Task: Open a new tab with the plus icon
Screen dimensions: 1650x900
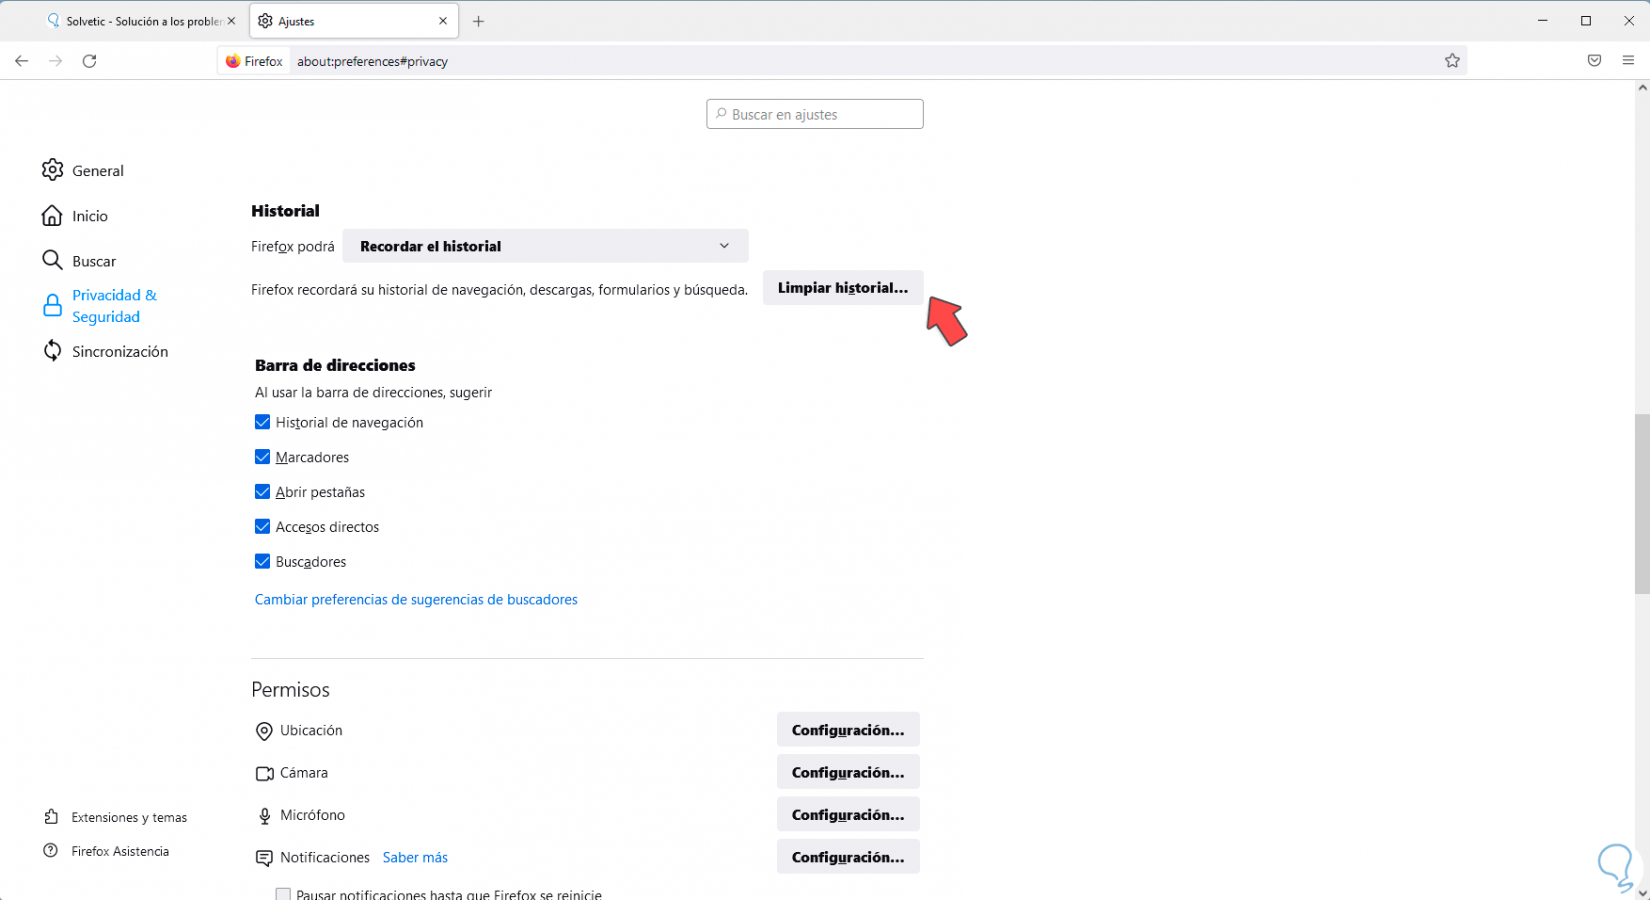Action: pos(479,21)
